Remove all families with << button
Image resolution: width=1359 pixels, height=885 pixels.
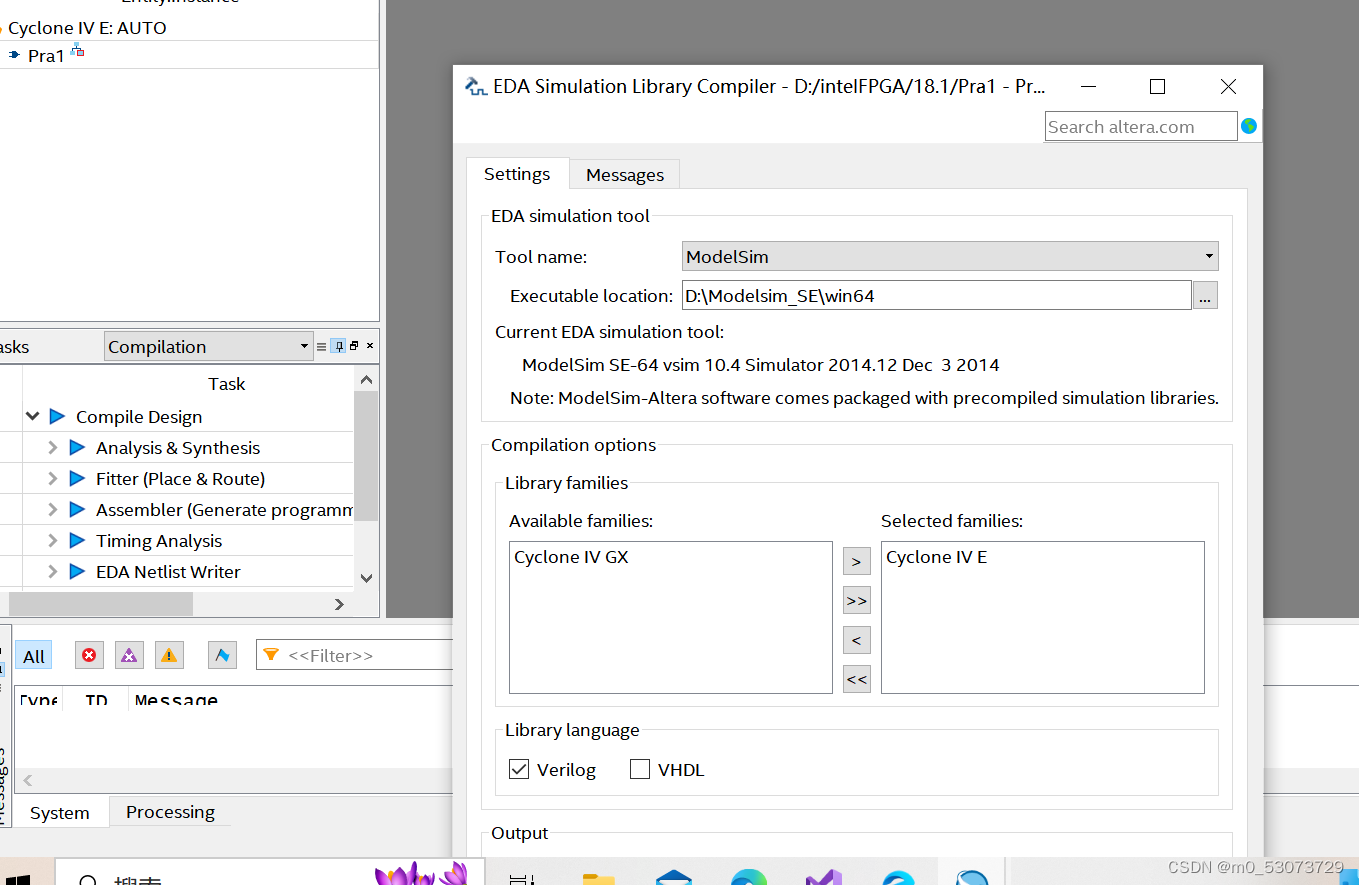[856, 678]
